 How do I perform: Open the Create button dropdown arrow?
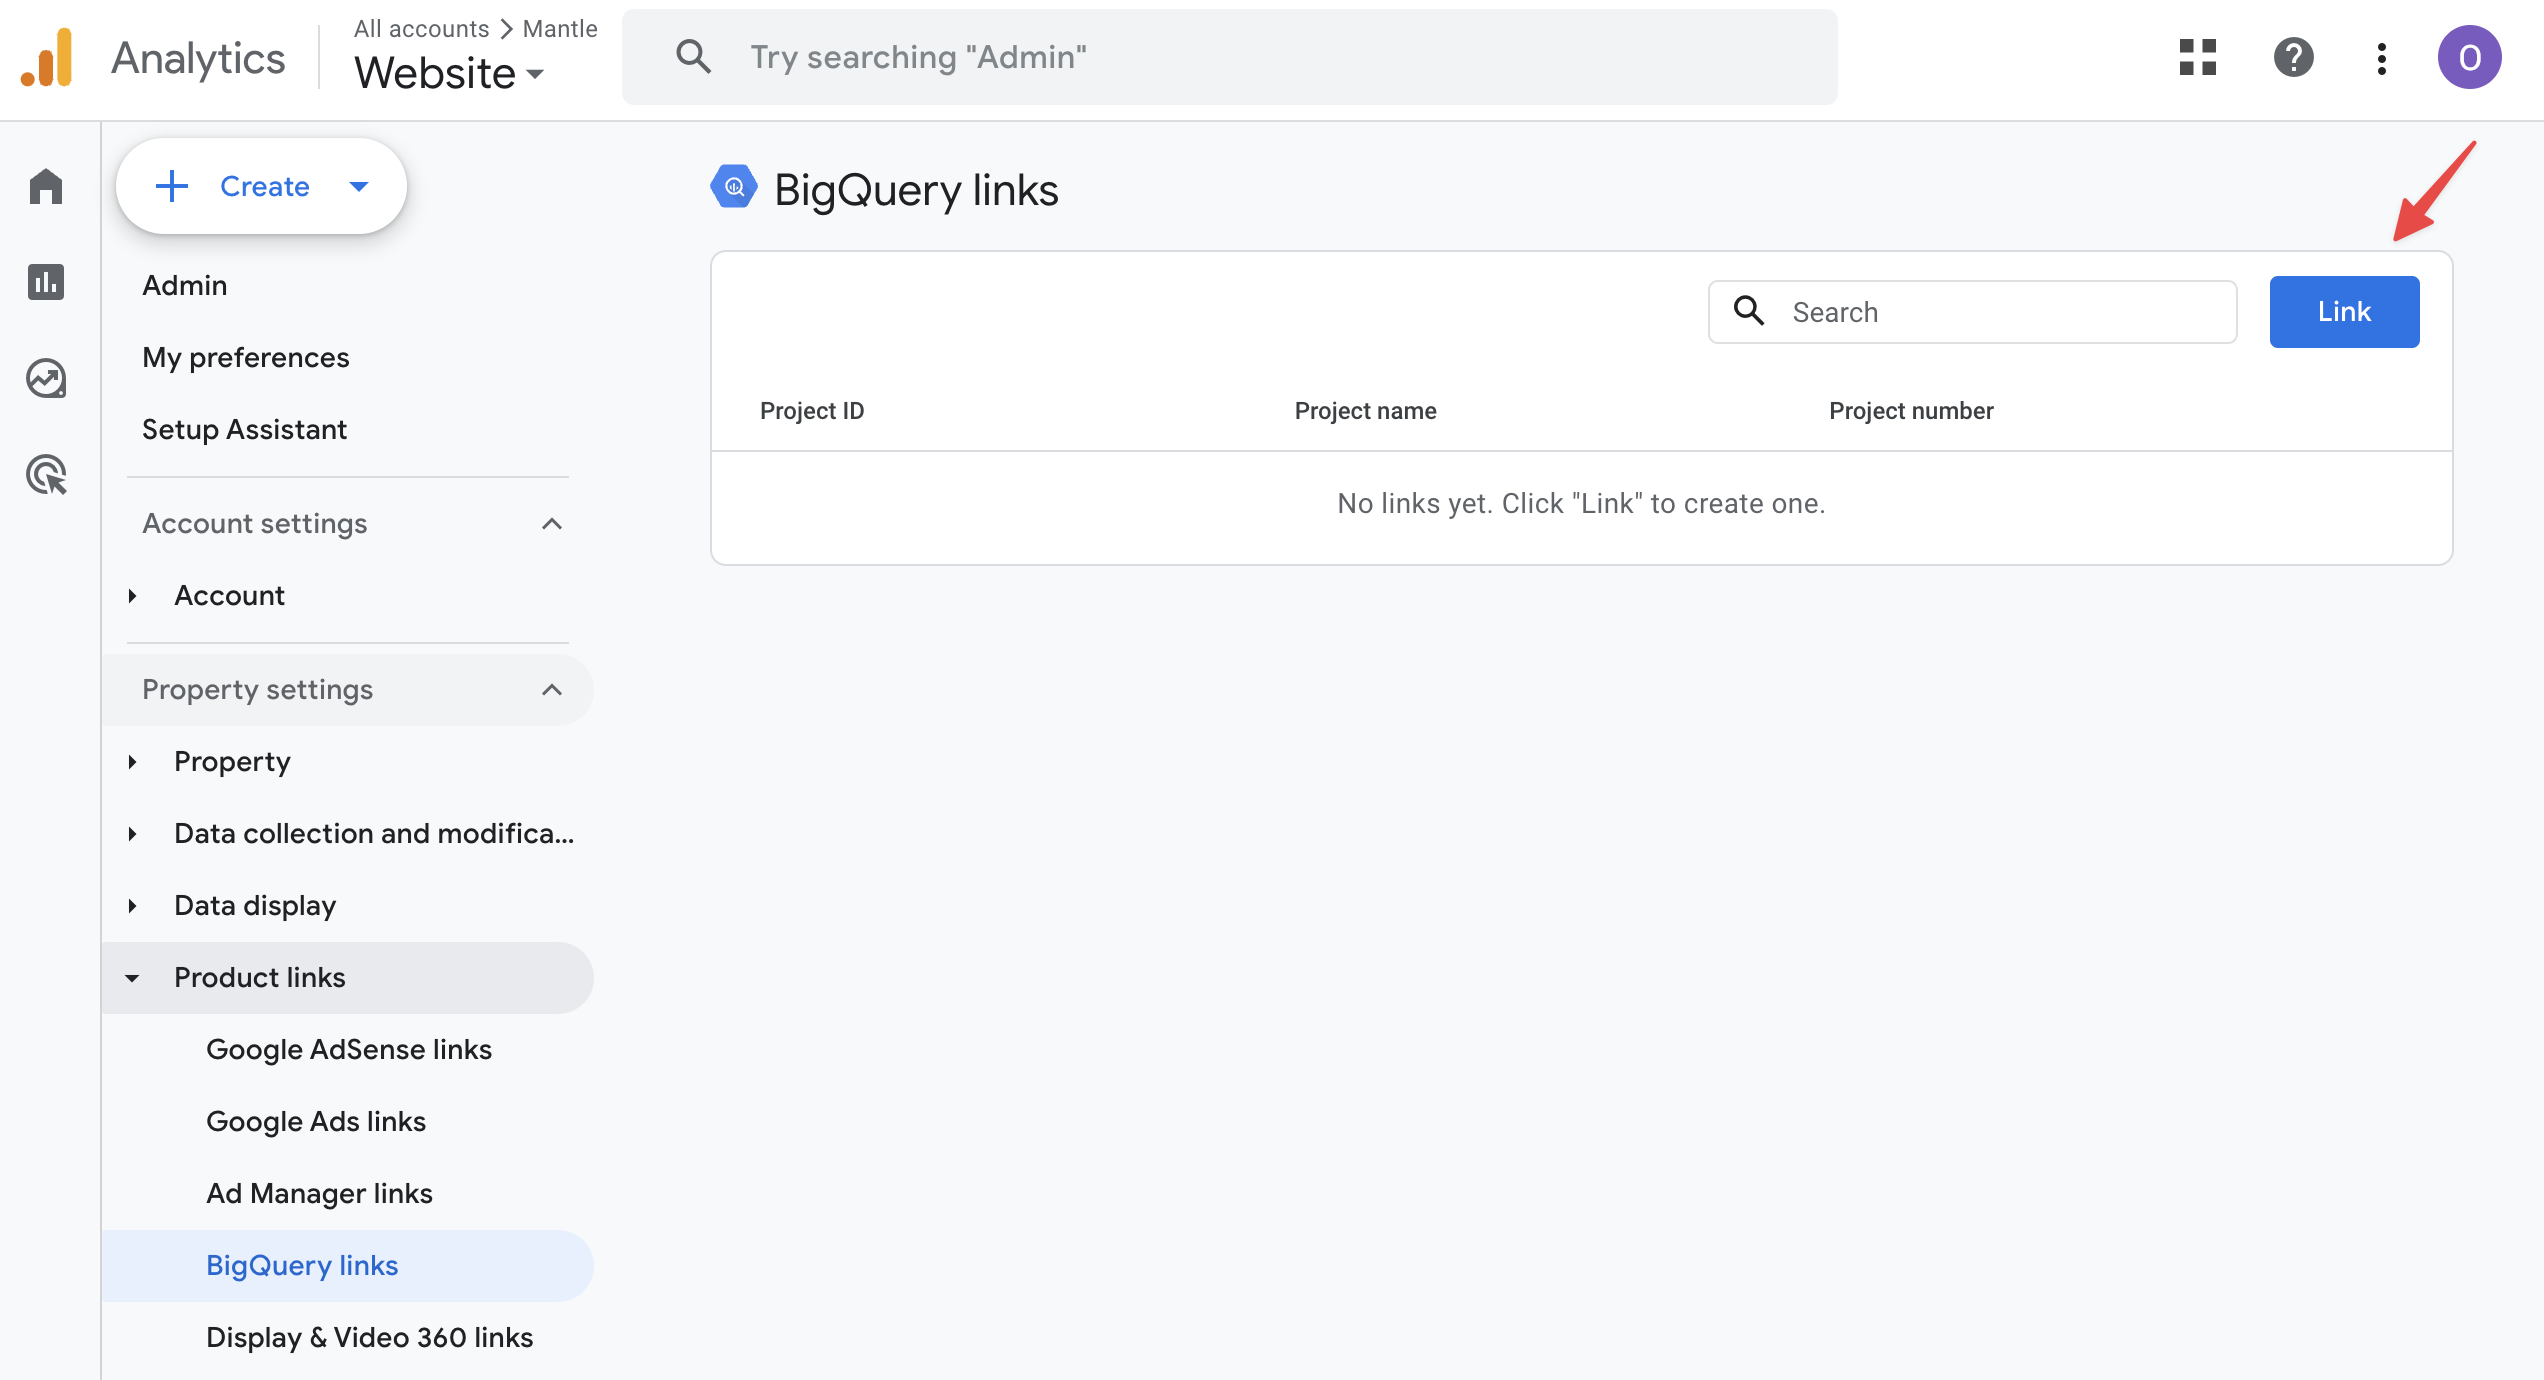[358, 185]
